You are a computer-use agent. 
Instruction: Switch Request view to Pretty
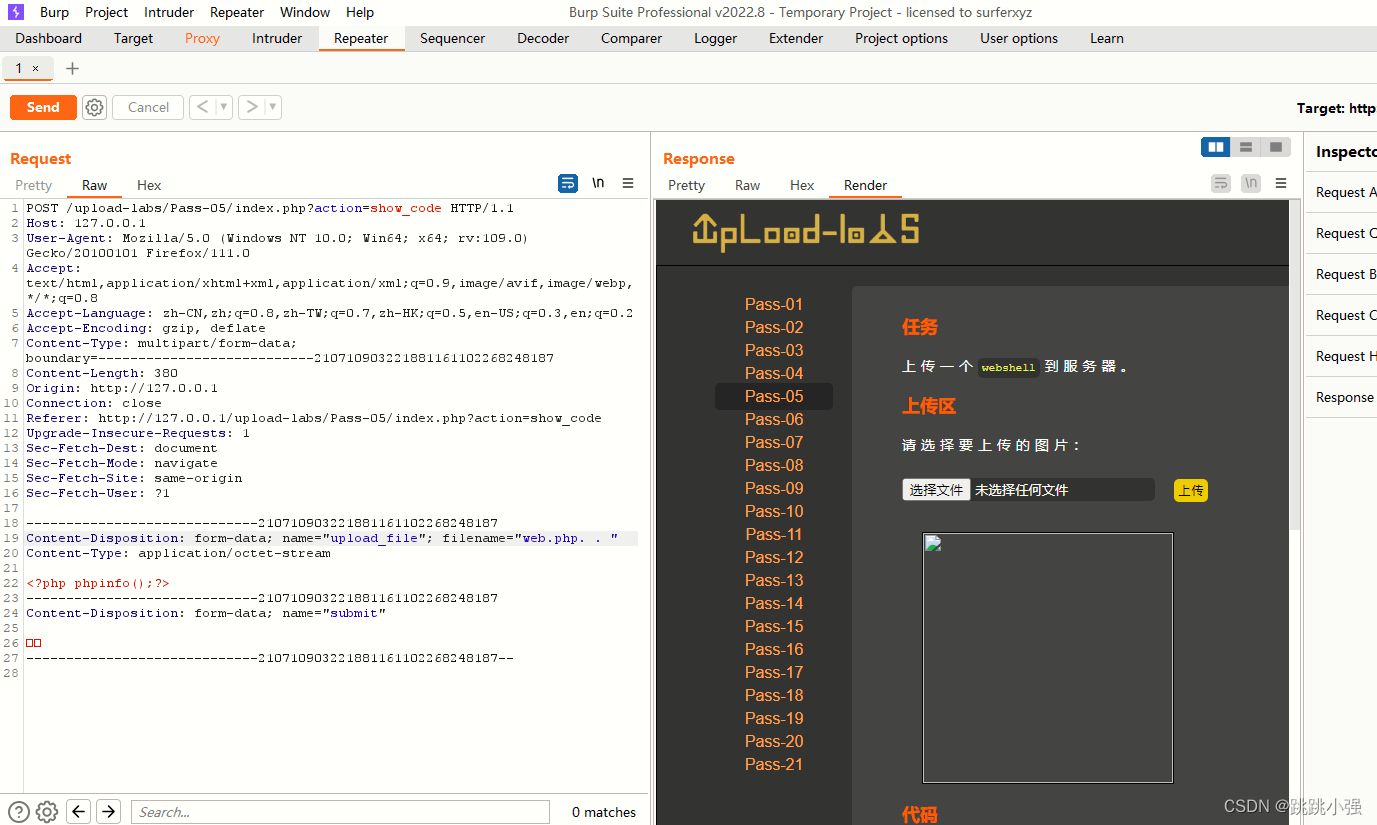point(33,185)
